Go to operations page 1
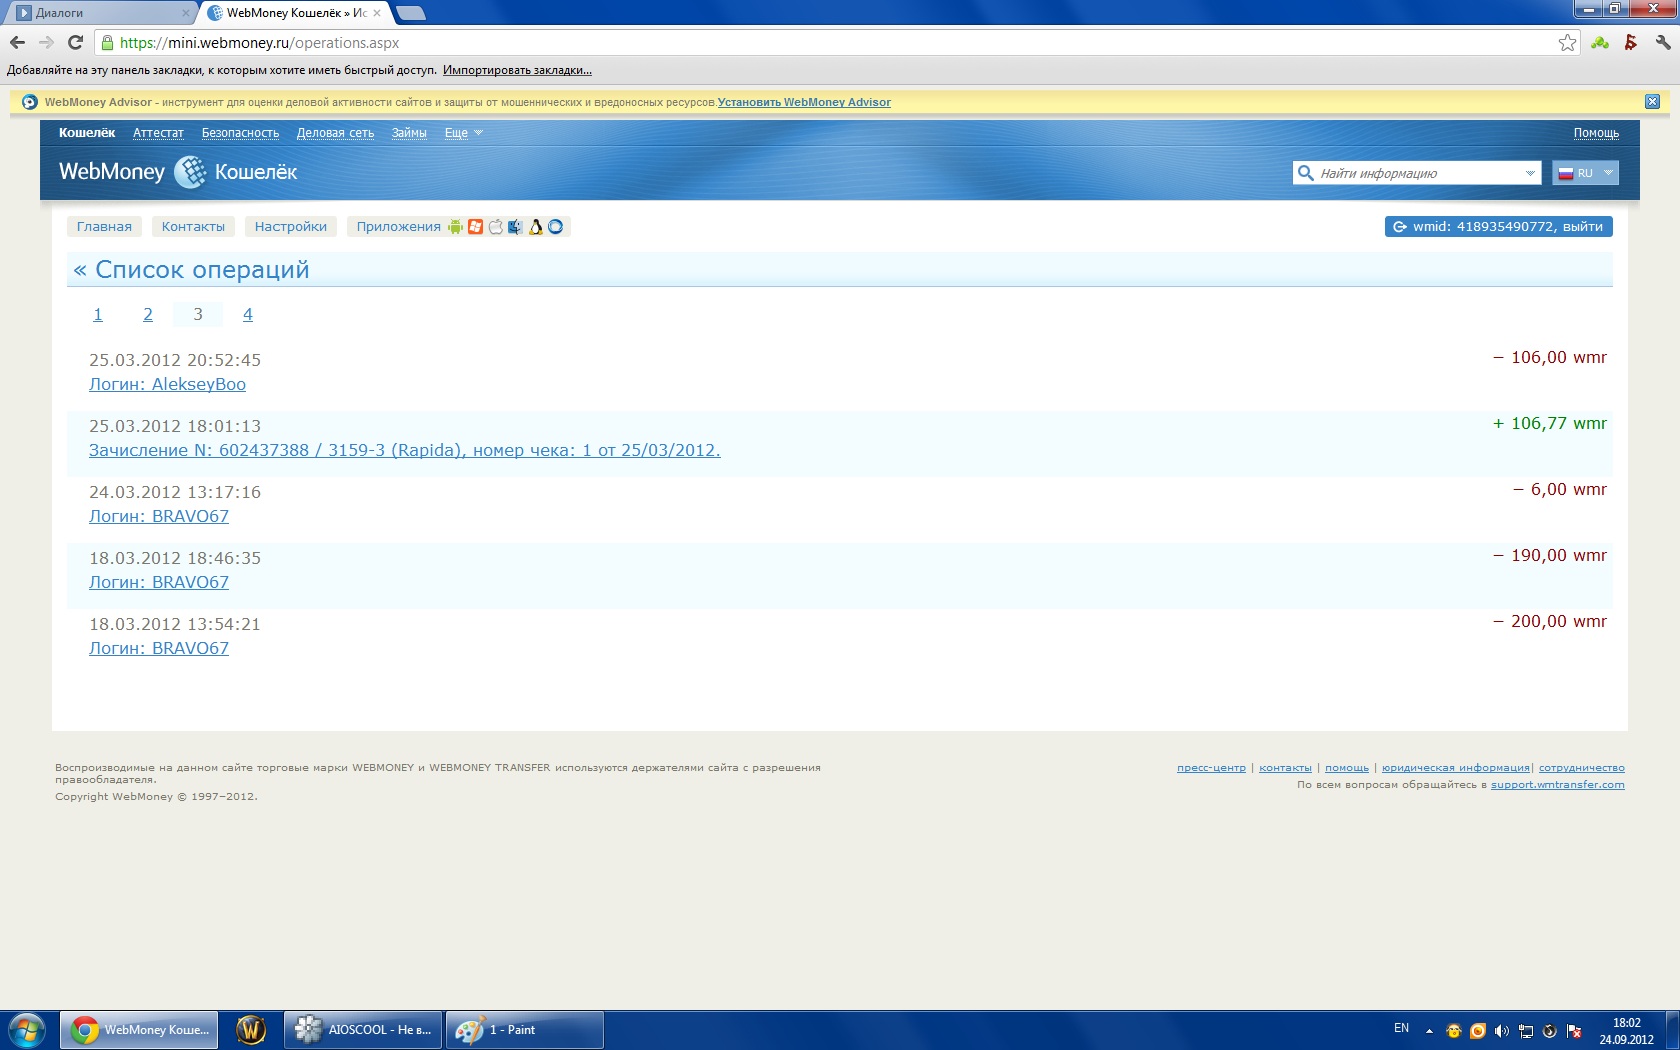This screenshot has width=1680, height=1050. (x=98, y=314)
